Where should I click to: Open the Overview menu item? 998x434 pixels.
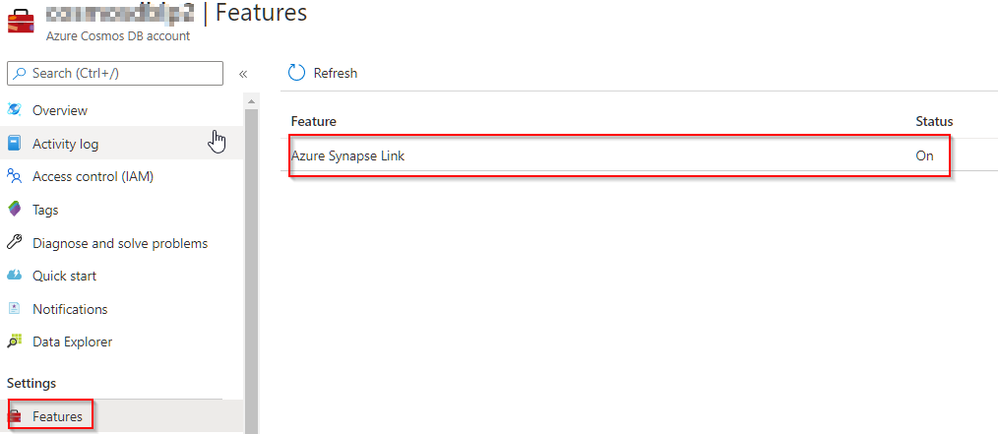click(x=60, y=110)
